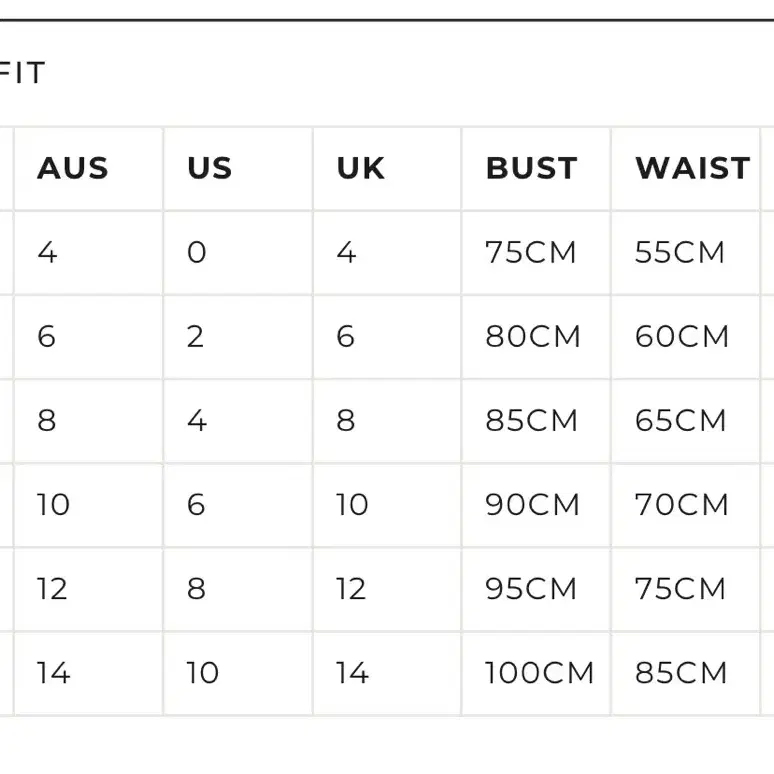The image size is (774, 774).
Task: Click the FIT heading text
Action: (22, 73)
